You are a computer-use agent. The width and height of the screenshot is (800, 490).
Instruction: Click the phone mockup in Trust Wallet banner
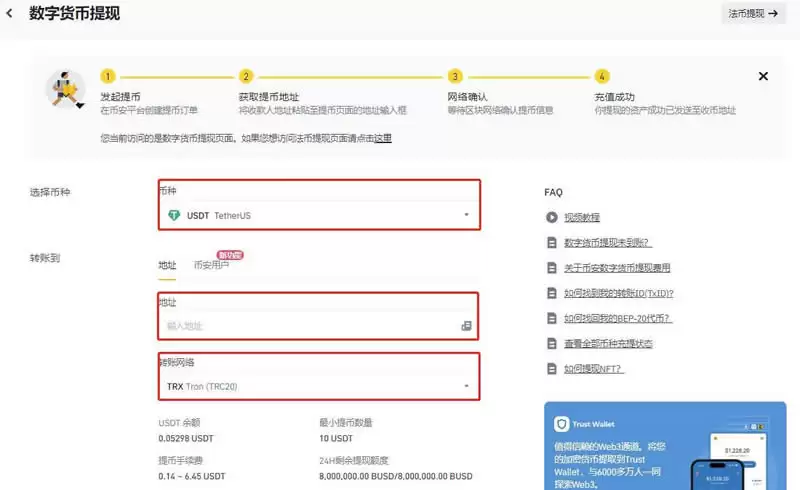[717, 475]
